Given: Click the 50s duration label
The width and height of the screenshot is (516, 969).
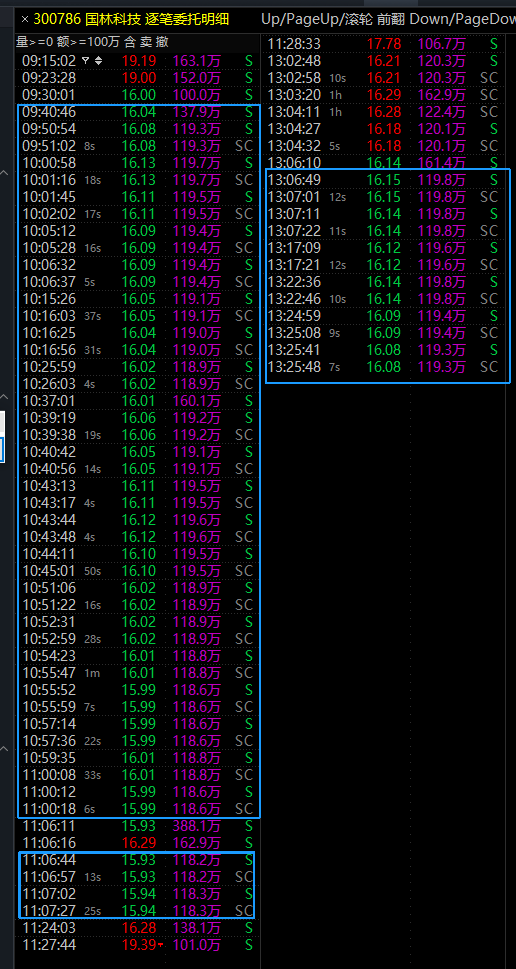Looking at the screenshot, I should 92,571.
